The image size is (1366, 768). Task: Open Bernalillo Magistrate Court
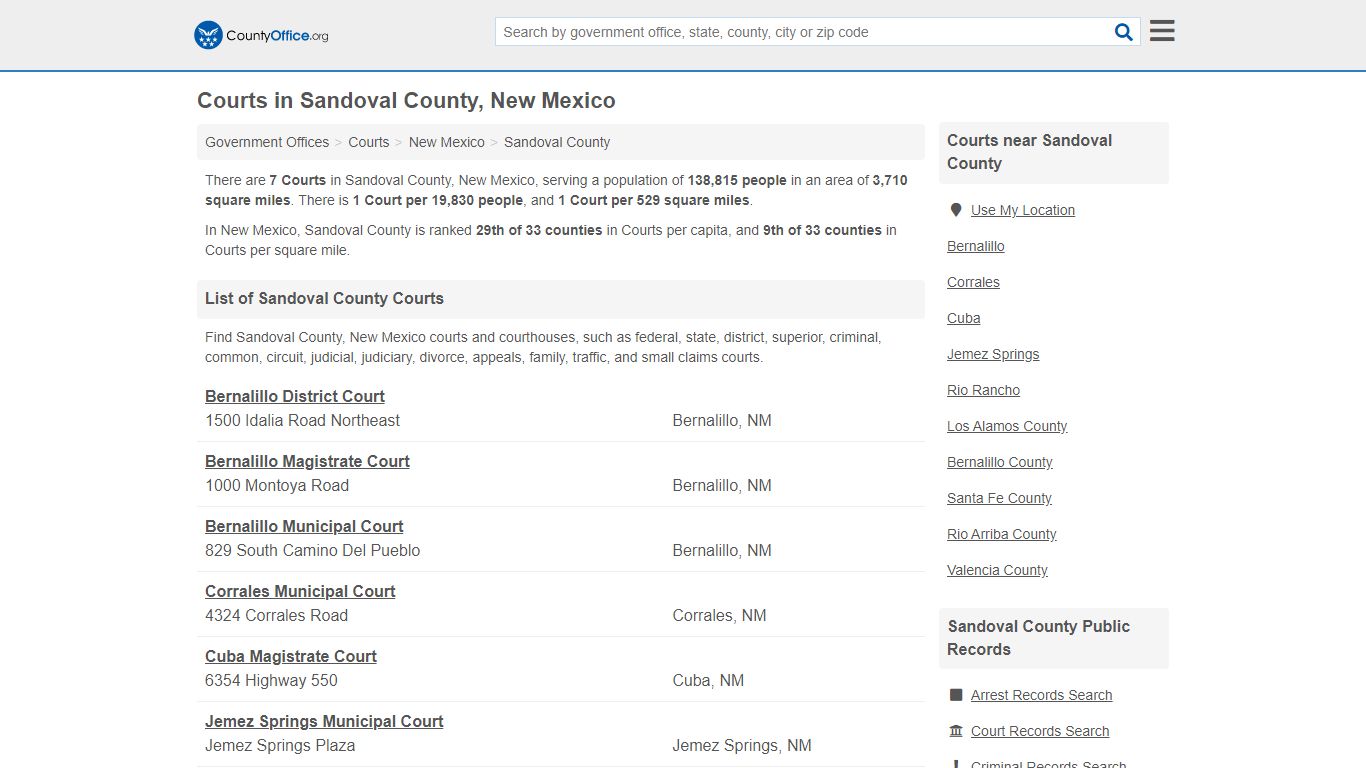coord(307,461)
